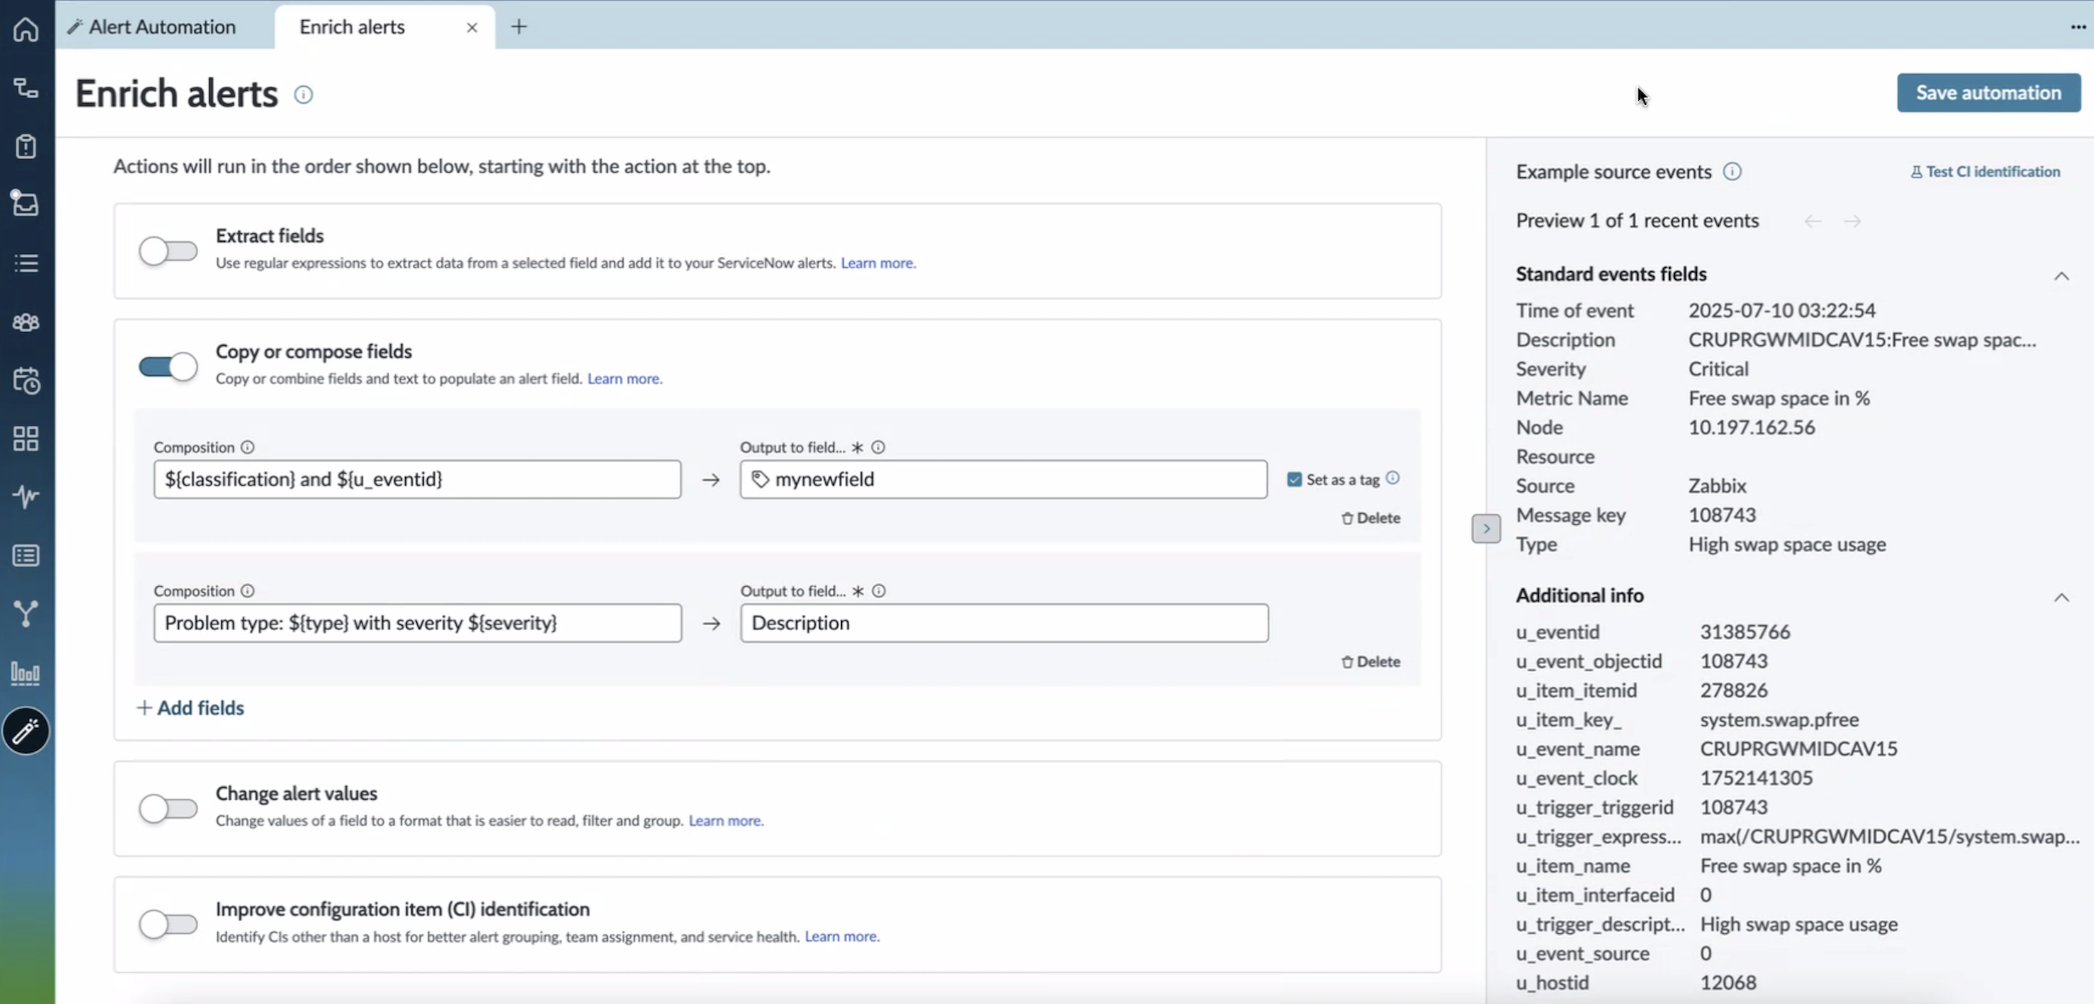Screen dimensions: 2094x1004
Task: Click Add fields link
Action: click(x=190, y=708)
